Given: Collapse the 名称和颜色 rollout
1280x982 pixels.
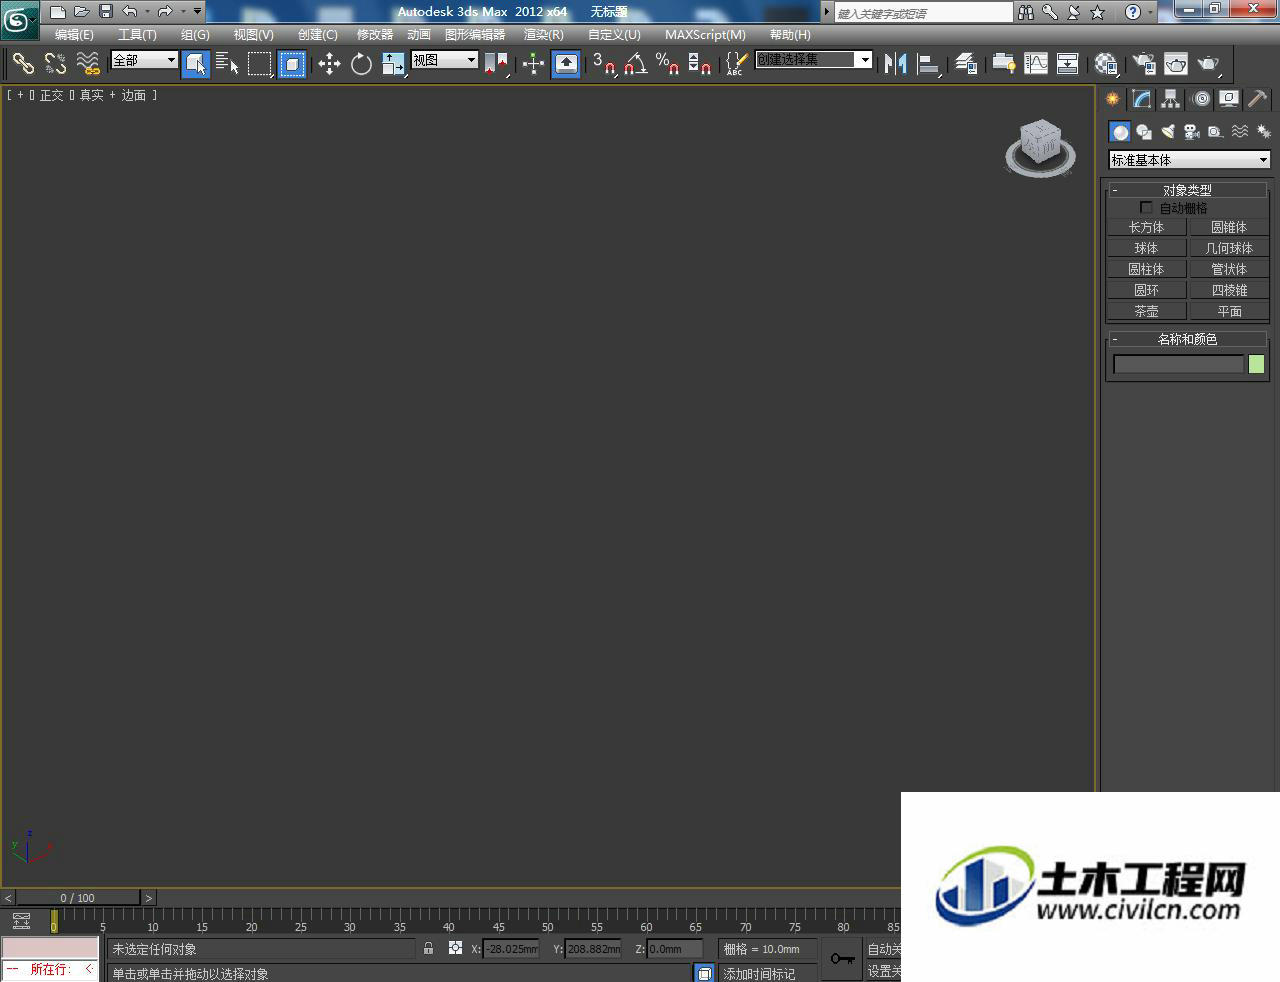Looking at the screenshot, I should 1187,339.
